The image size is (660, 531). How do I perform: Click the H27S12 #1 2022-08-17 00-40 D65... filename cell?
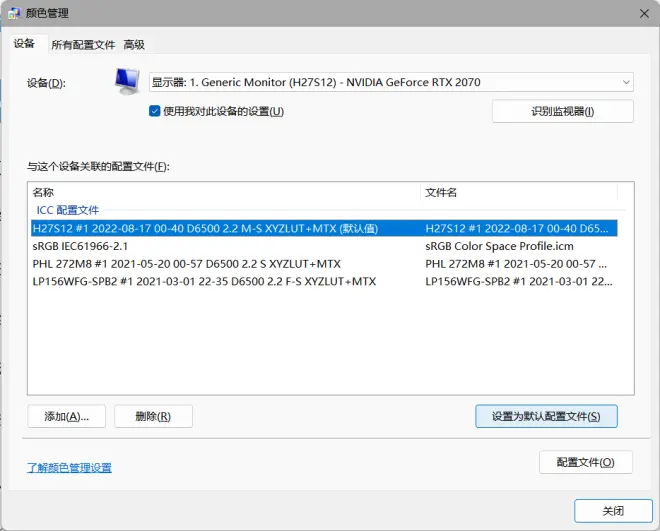pyautogui.click(x=516, y=228)
